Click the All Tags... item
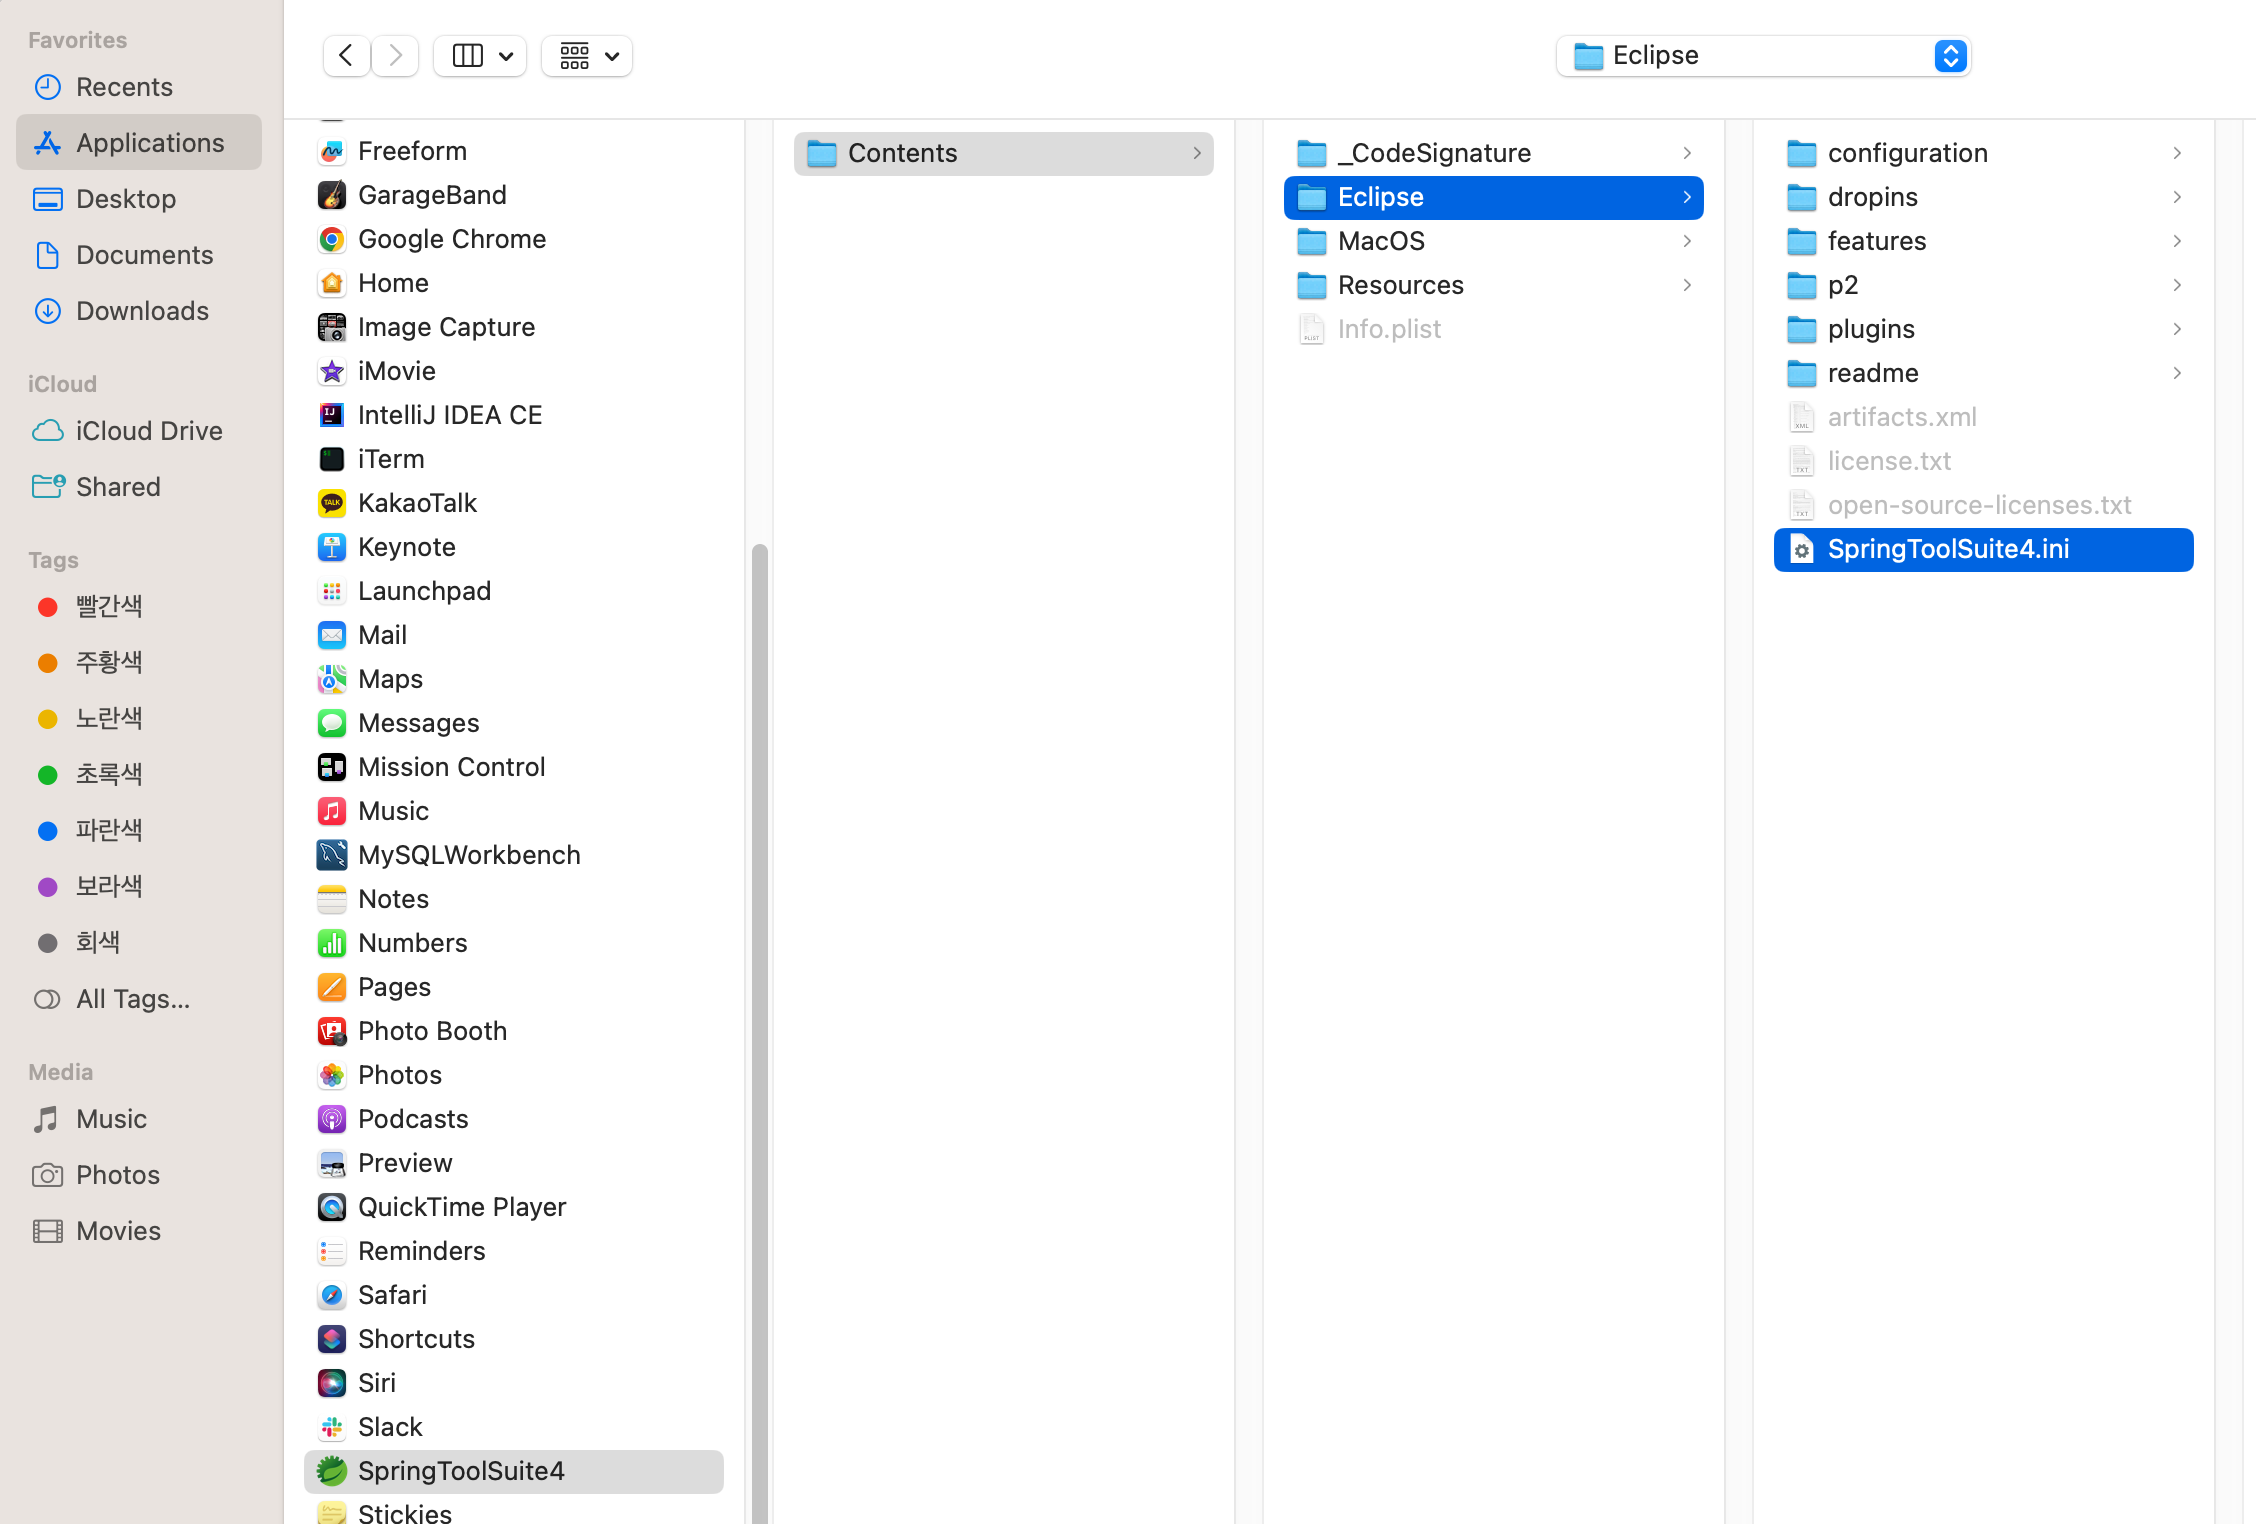The width and height of the screenshot is (2256, 1524). click(x=132, y=999)
